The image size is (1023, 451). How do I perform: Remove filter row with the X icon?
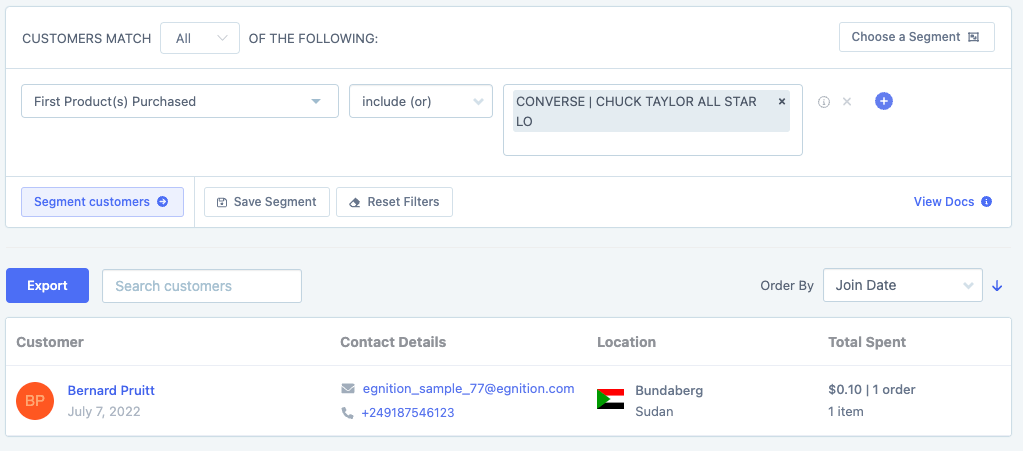tap(847, 102)
